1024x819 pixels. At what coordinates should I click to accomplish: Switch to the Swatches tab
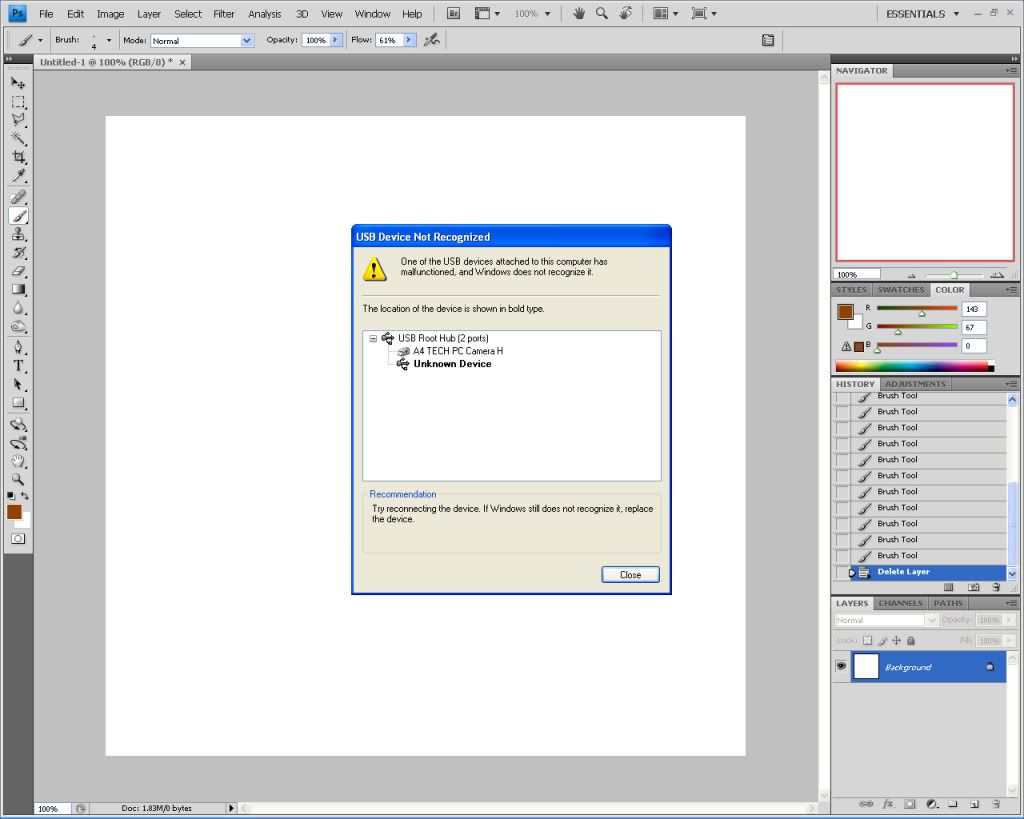coord(901,290)
